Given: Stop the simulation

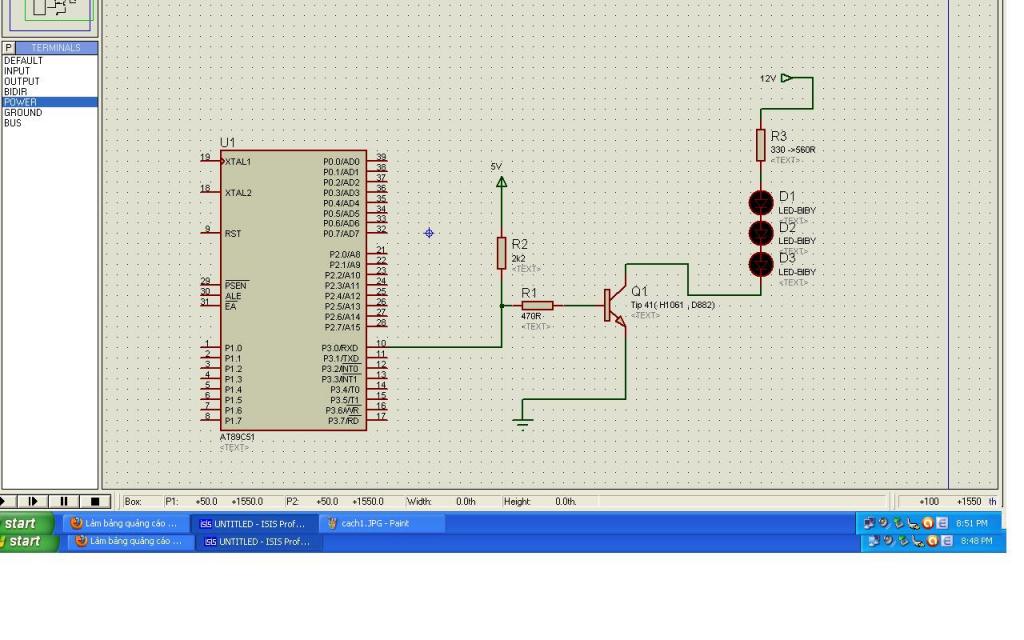Looking at the screenshot, I should pos(95,502).
